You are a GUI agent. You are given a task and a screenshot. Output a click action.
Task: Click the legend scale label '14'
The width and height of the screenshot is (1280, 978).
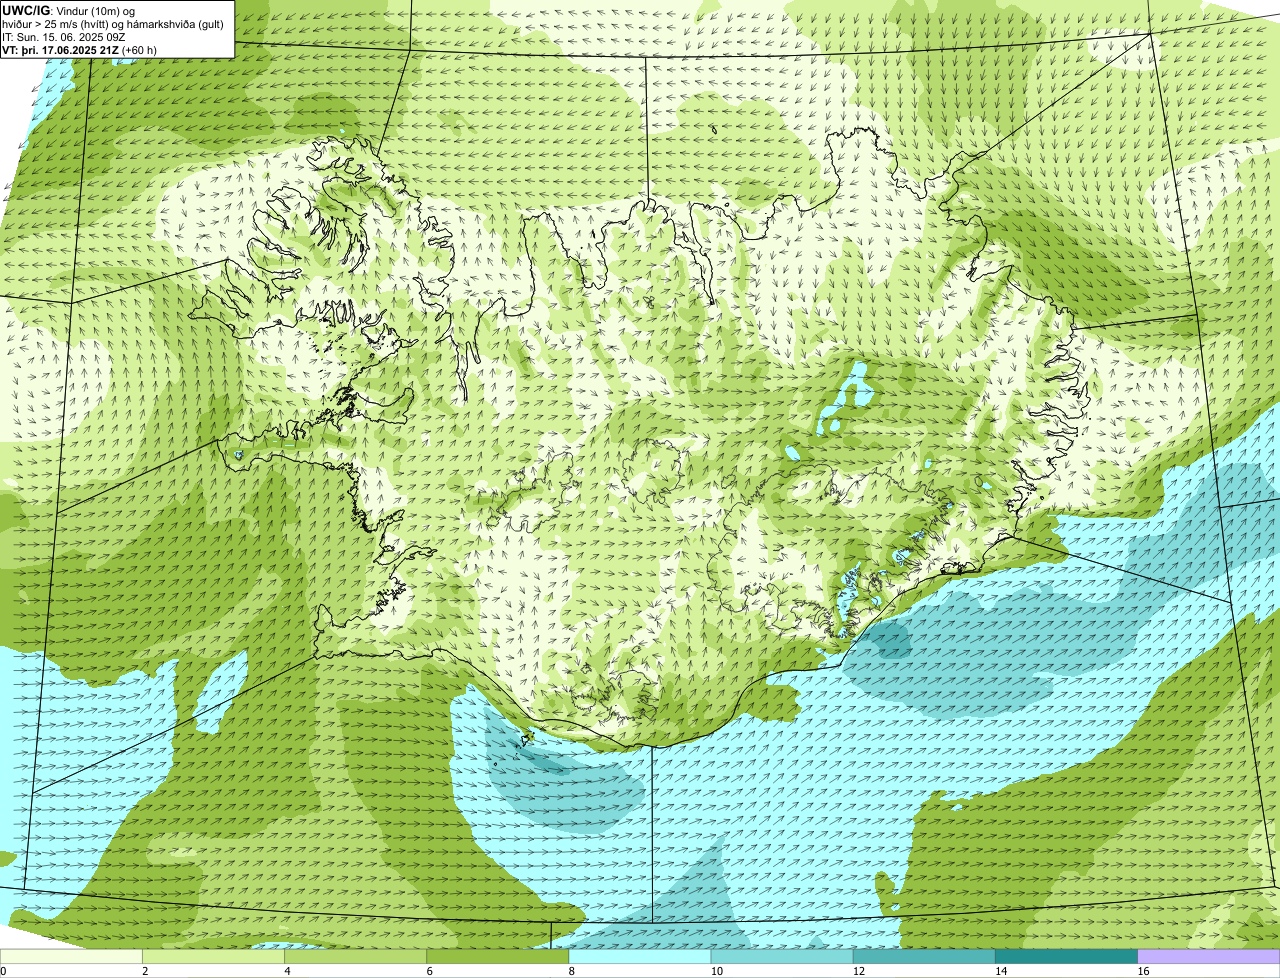(x=1001, y=971)
